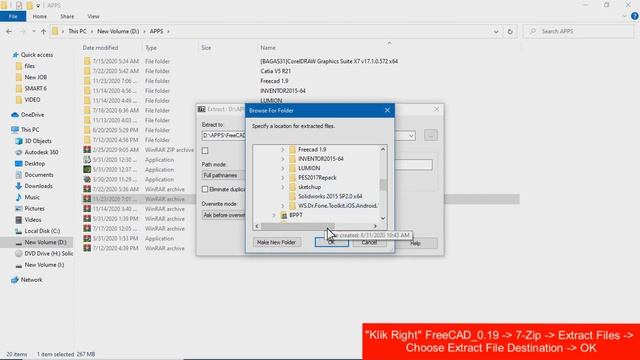Click the Explorer Back arrow
Image resolution: width=640 pixels, height=360 pixels.
tap(9, 31)
